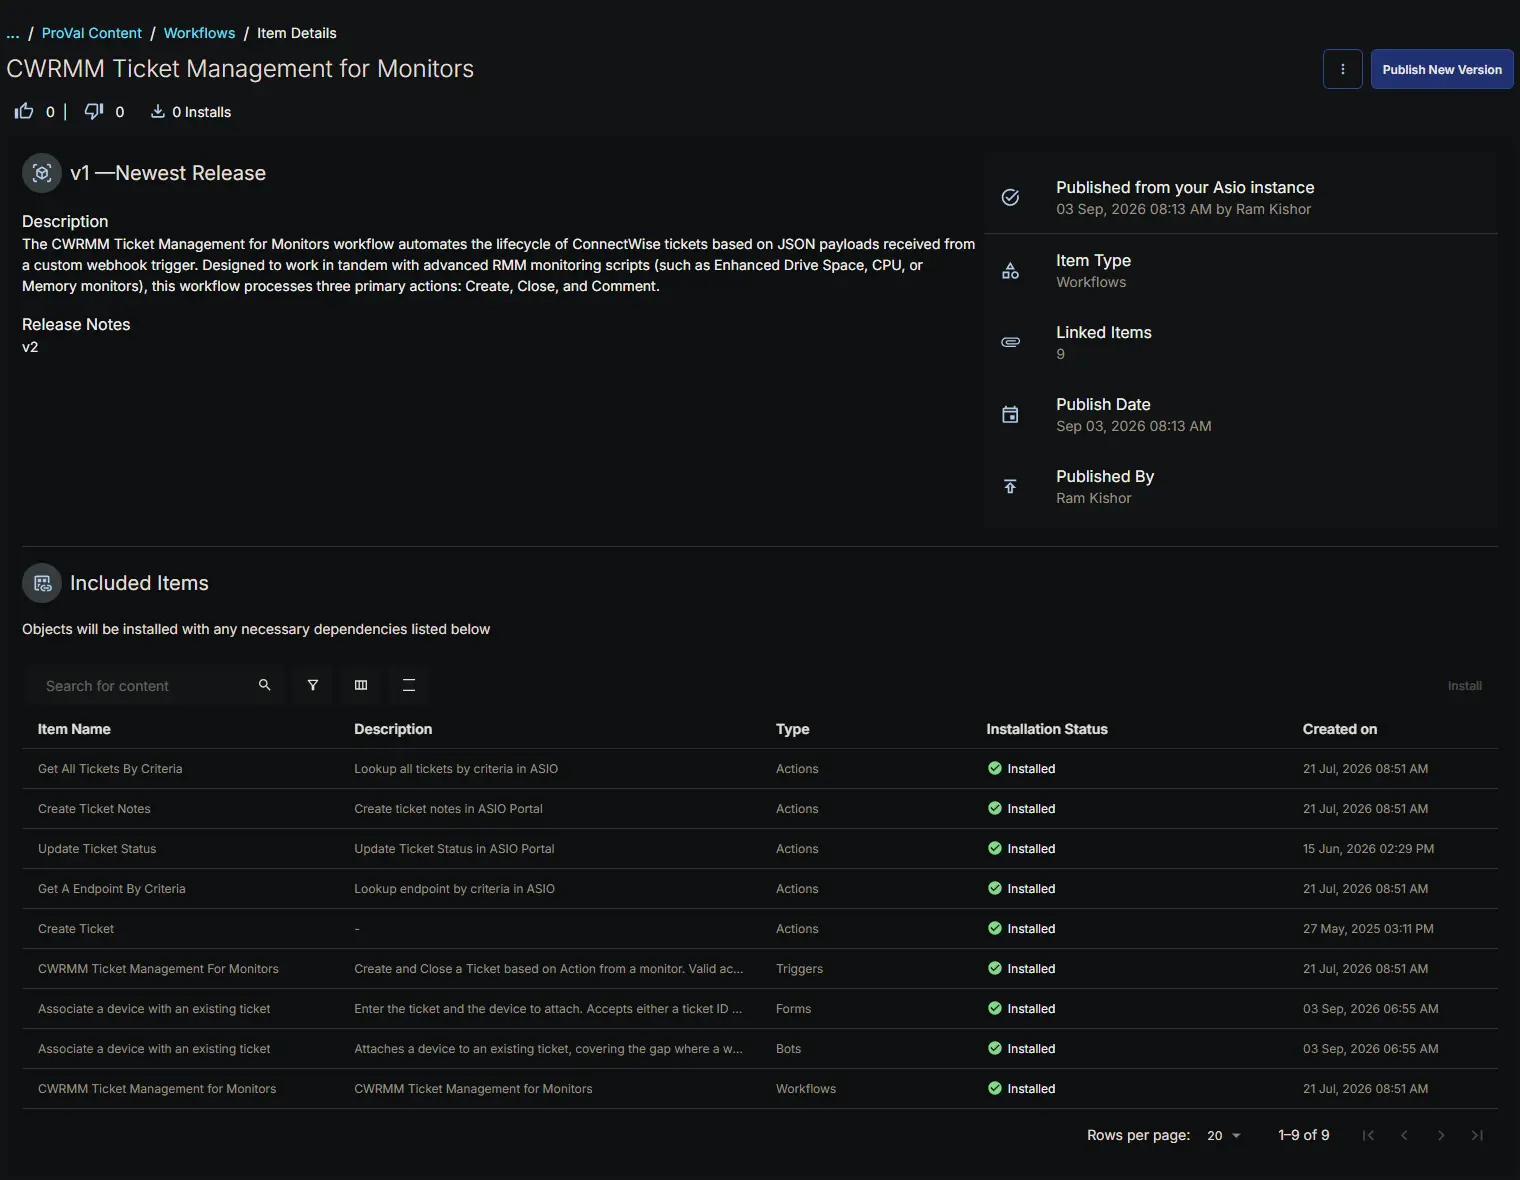
Task: Click the installs download icon
Action: point(158,111)
